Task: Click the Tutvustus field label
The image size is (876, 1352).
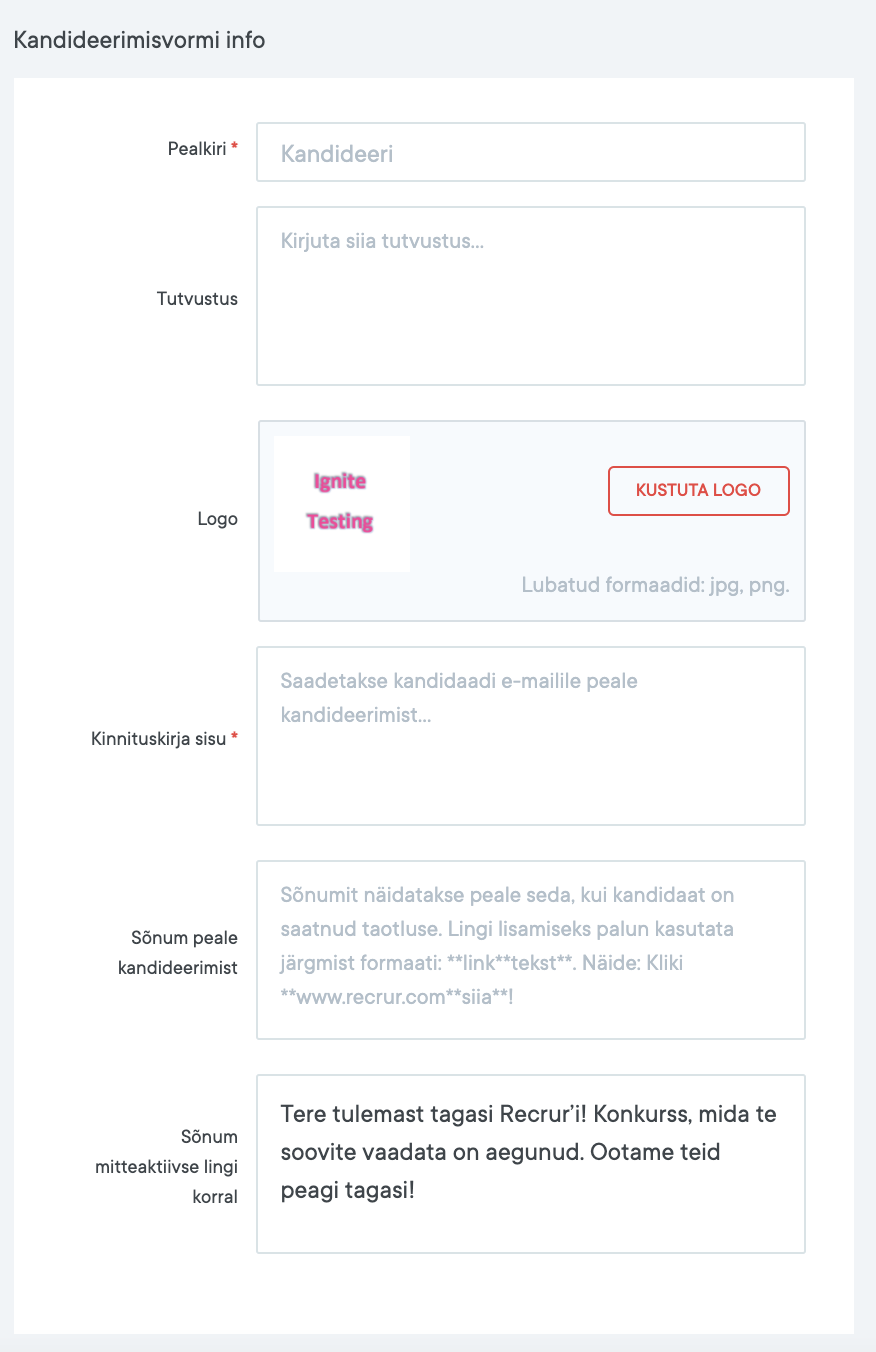Action: point(197,299)
